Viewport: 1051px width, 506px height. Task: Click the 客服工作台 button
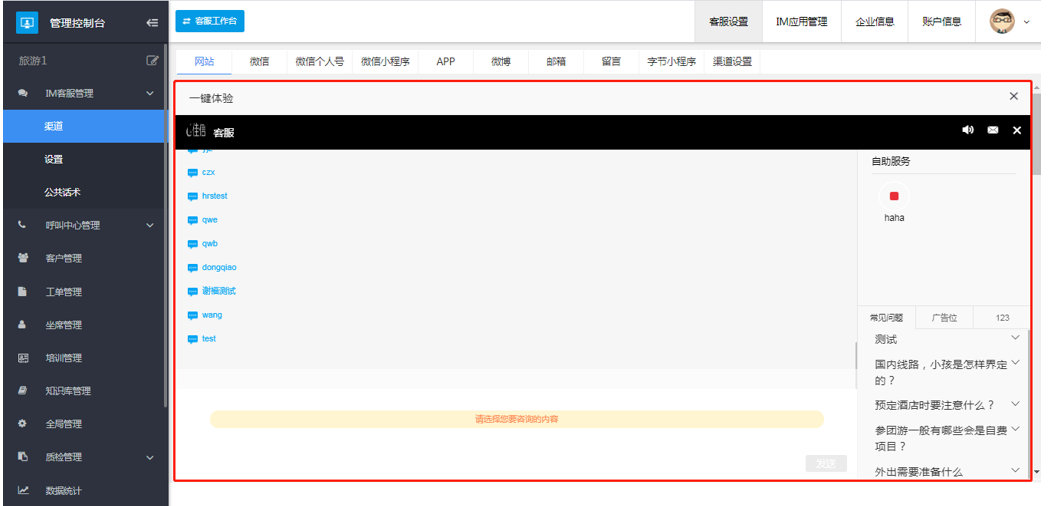[210, 21]
